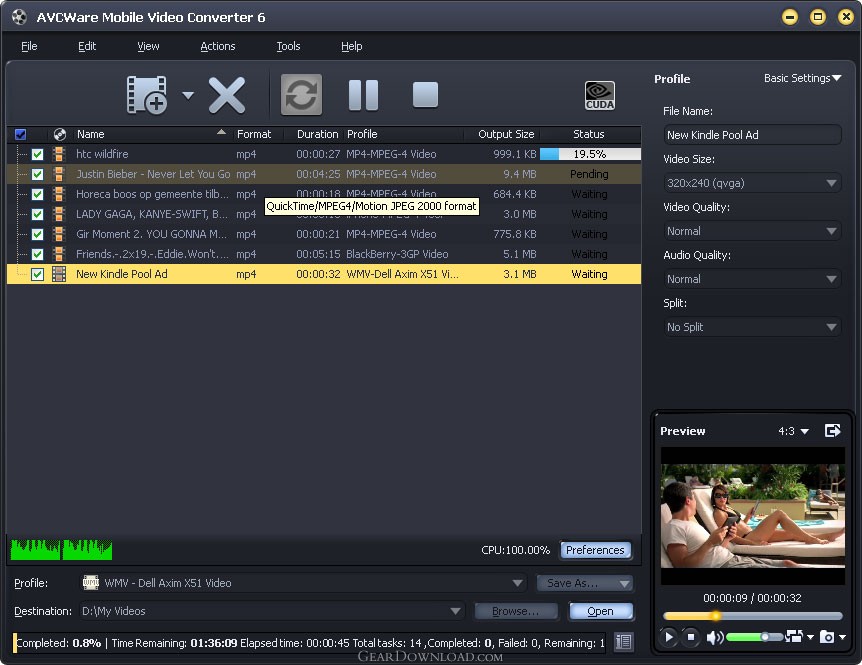
Task: Take a snapshot with the camera icon
Action: click(827, 637)
